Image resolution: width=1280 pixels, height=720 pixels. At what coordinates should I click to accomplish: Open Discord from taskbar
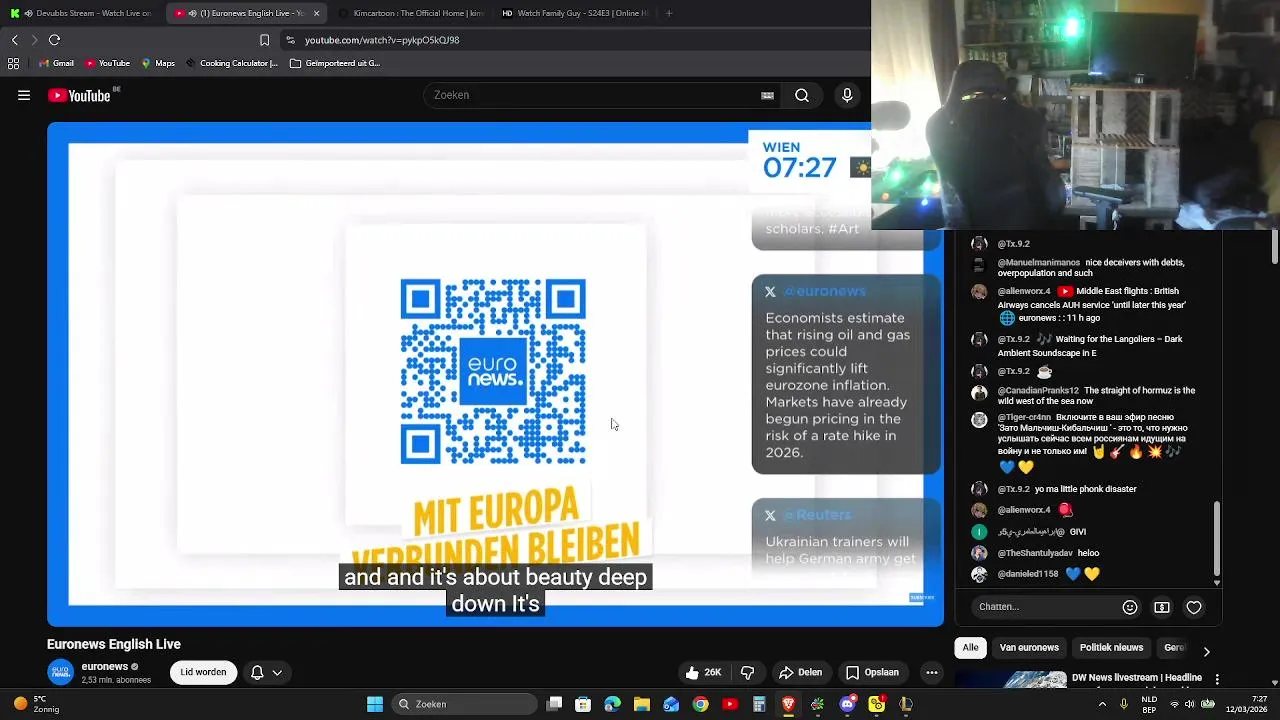pos(848,704)
